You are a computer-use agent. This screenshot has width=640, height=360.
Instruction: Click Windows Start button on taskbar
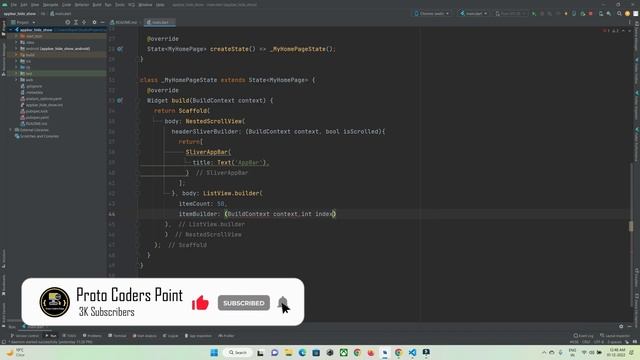tap(214, 353)
